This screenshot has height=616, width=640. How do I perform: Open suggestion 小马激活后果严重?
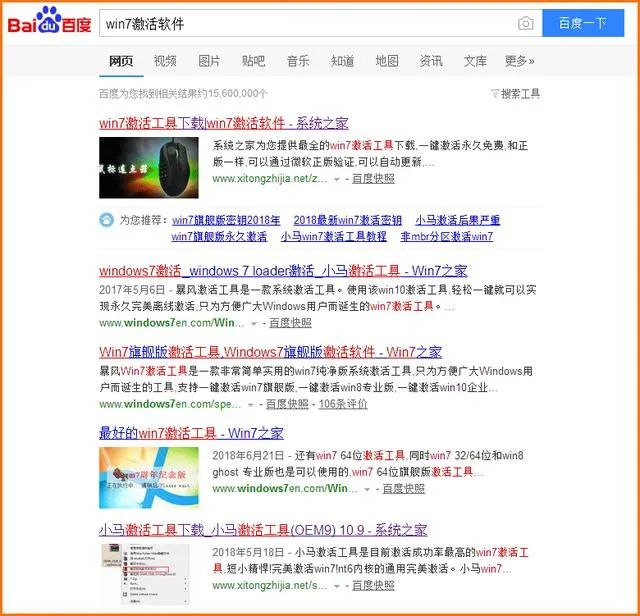pyautogui.click(x=458, y=220)
